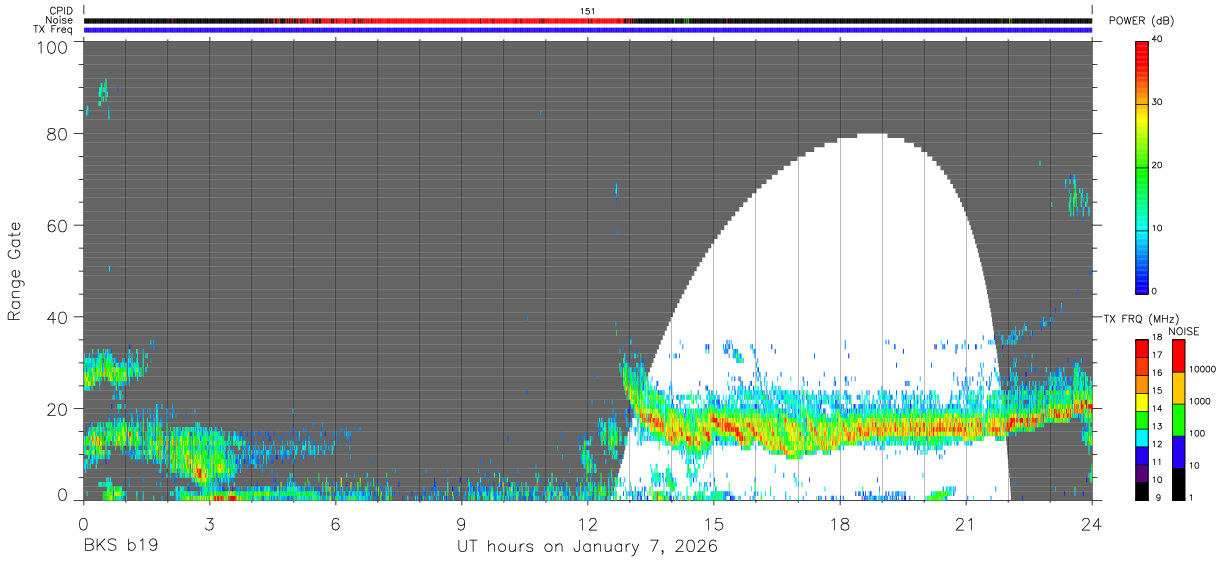This screenshot has width=1228, height=567.
Task: Click the 24 label on the UT hours axis
Action: 1092,525
